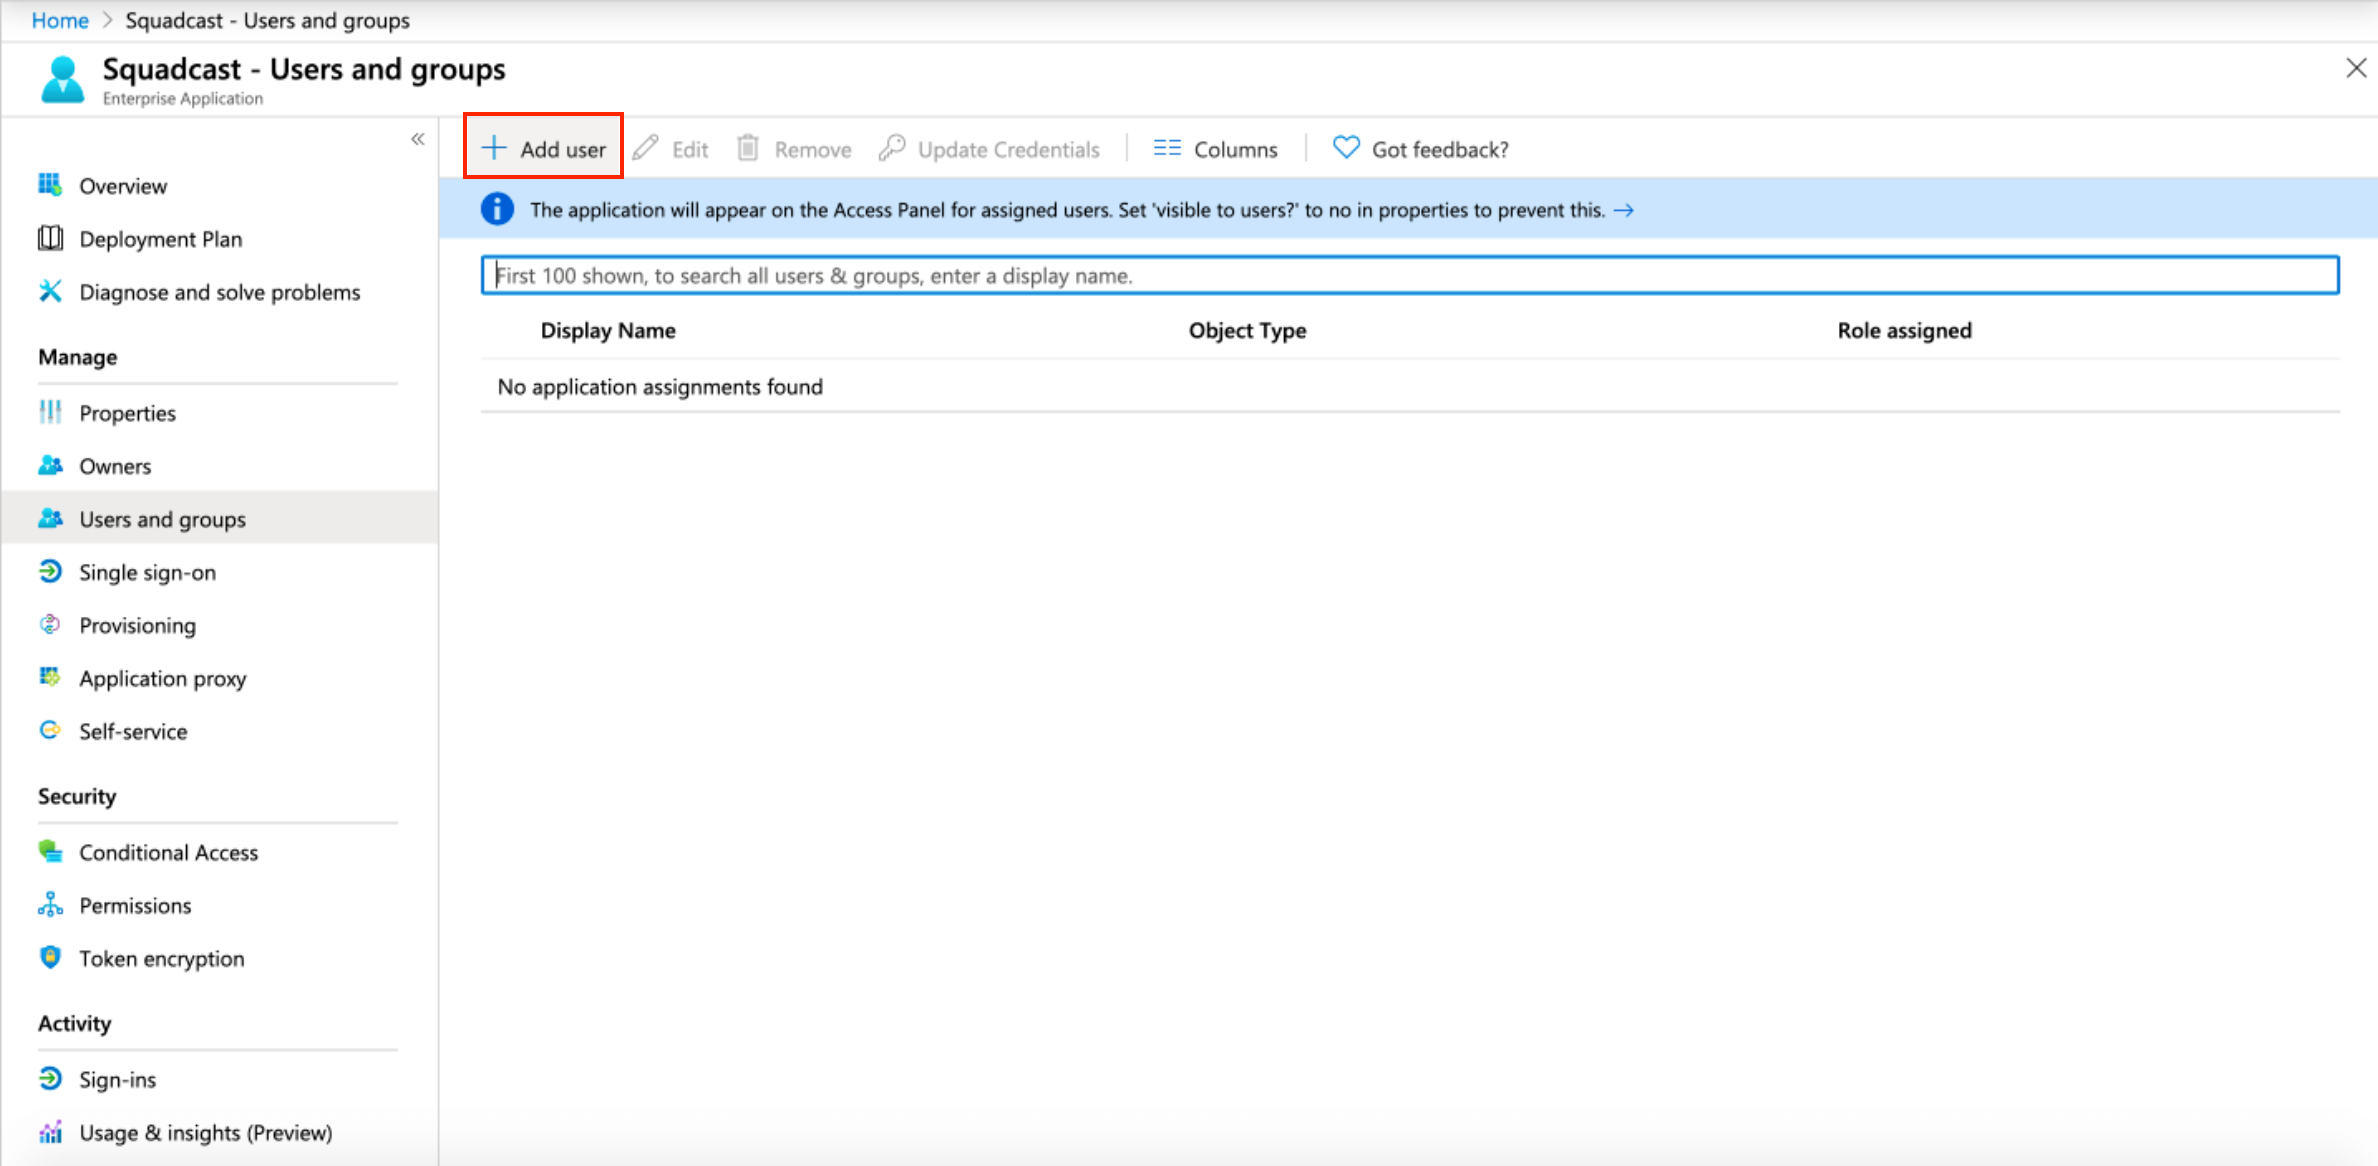Click the Squadcast - Users and groups breadcrumb
The width and height of the screenshot is (2378, 1166).
coord(267,20)
